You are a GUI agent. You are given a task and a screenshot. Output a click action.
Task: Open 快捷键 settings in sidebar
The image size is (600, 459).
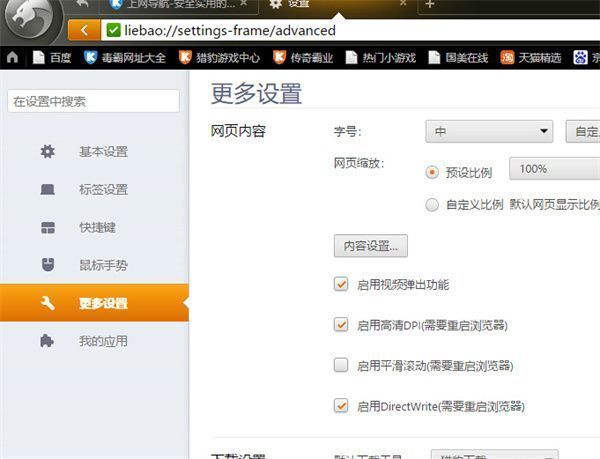tap(97, 228)
